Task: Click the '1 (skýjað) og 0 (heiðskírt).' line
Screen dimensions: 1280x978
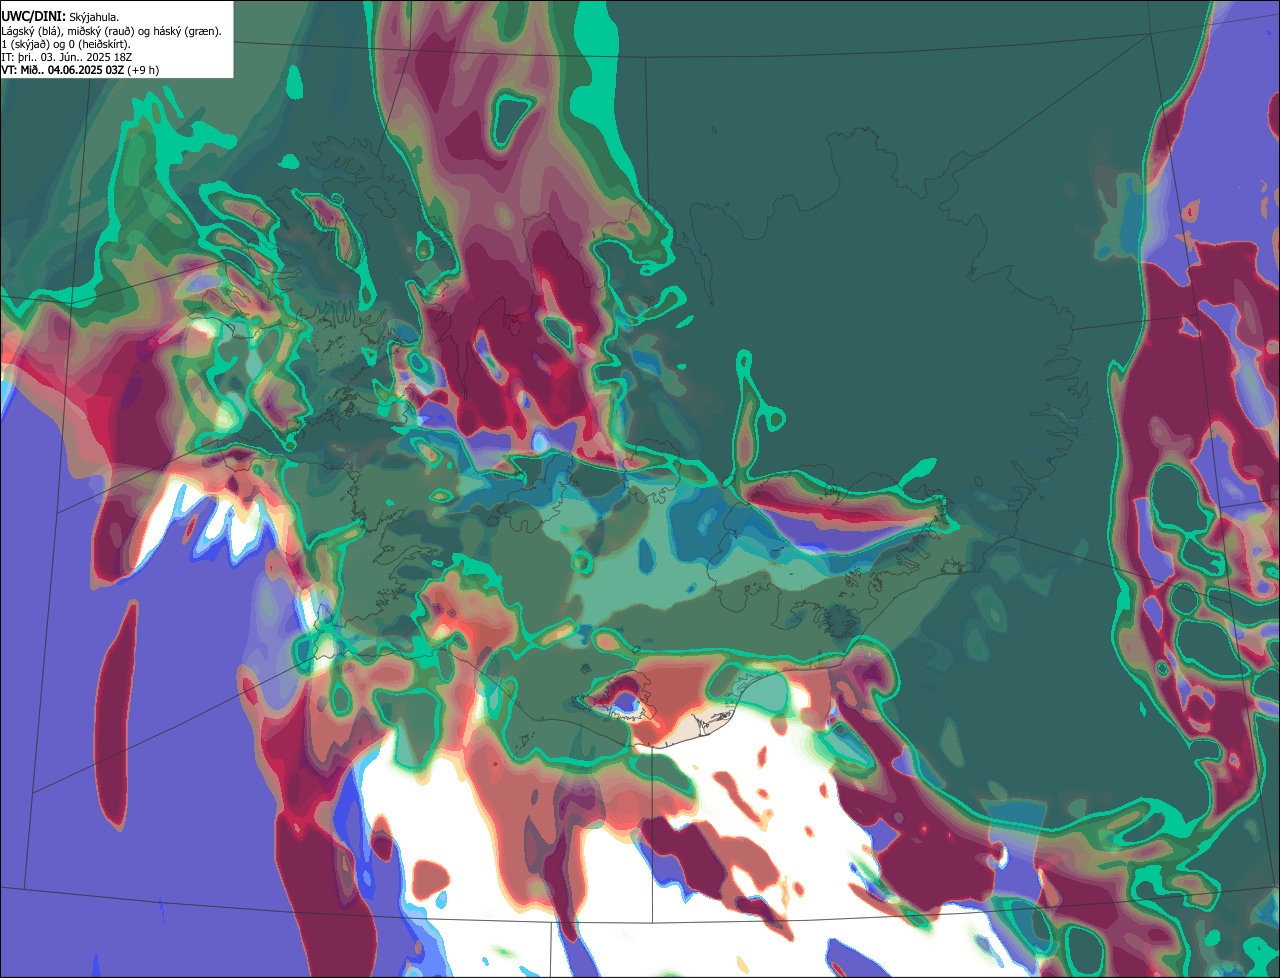Action: pyautogui.click(x=66, y=44)
